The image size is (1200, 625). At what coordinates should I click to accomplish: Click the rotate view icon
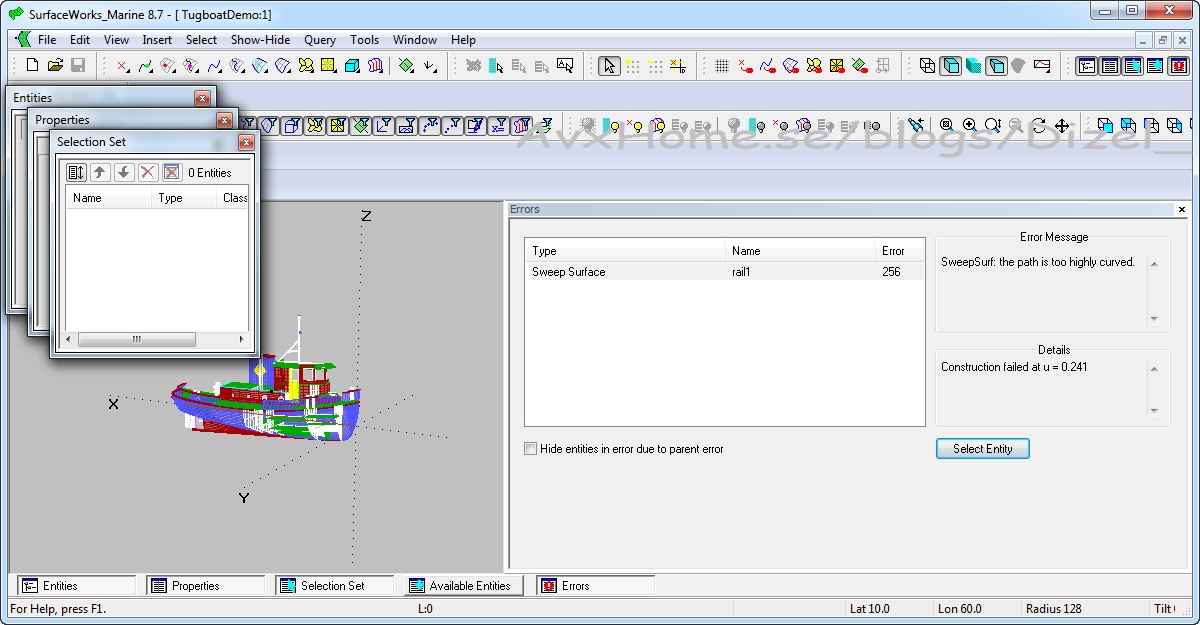pos(1038,126)
